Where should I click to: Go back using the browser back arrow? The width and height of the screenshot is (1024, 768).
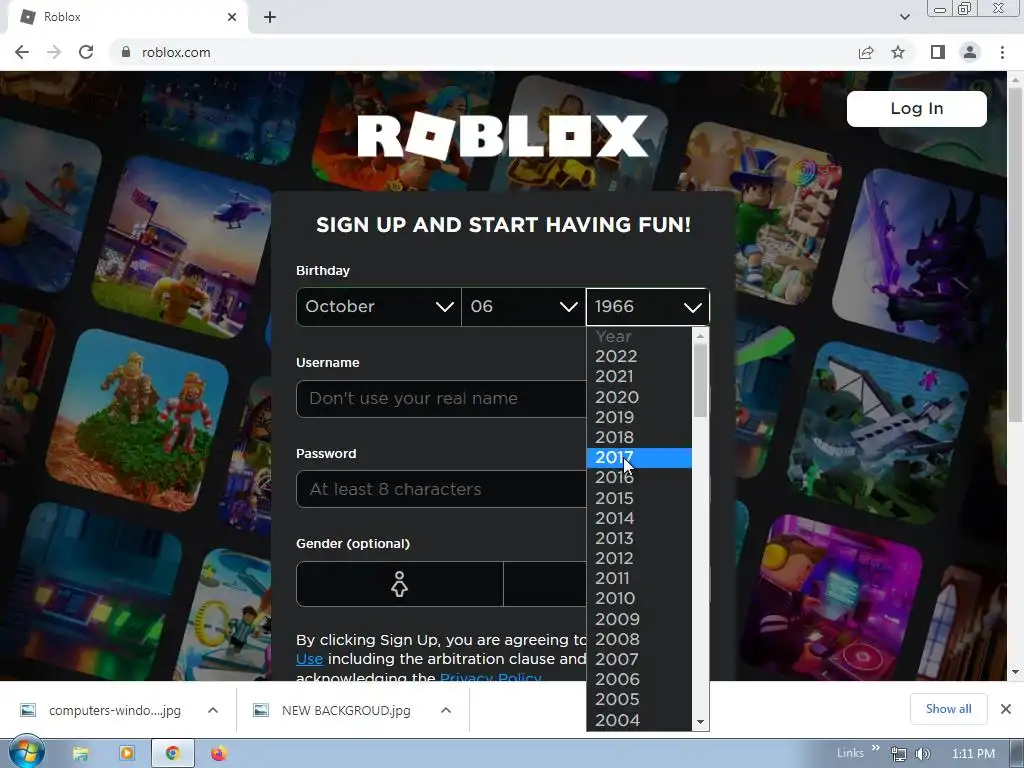[x=22, y=52]
